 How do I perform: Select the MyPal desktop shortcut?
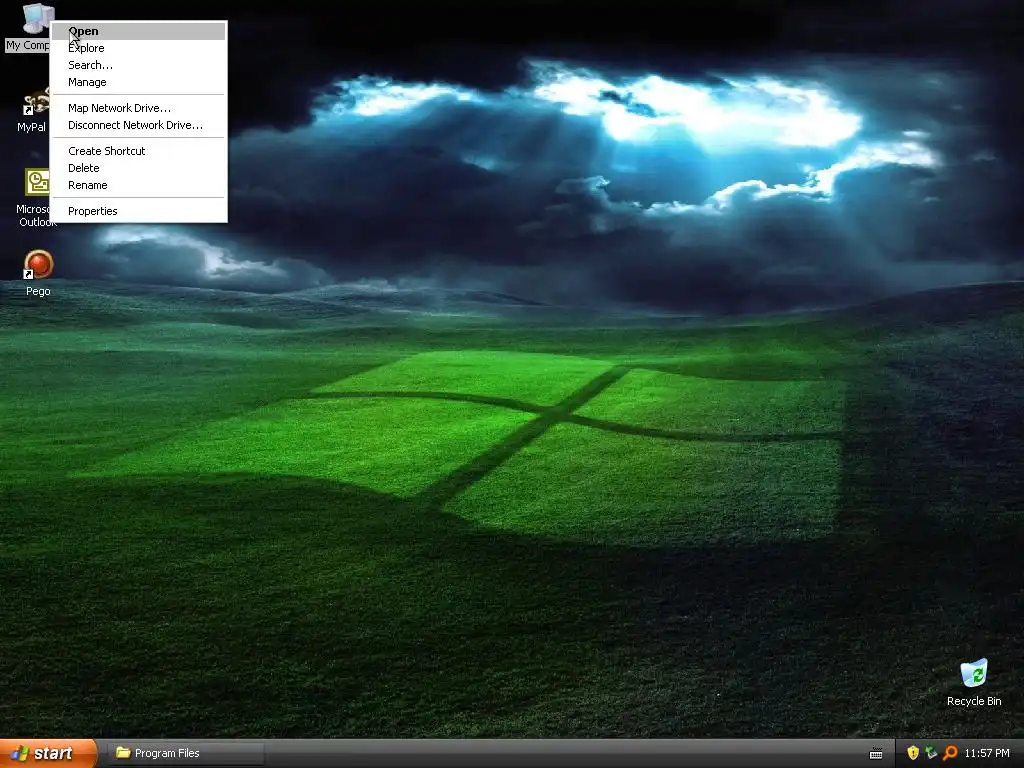click(33, 110)
